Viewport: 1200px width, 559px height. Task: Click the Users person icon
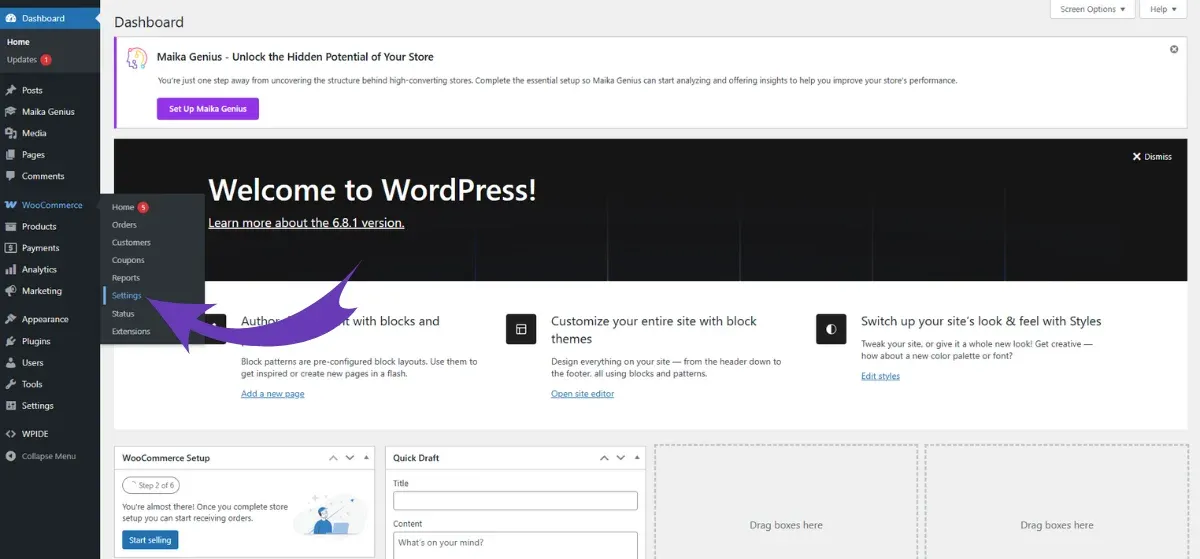(x=11, y=363)
